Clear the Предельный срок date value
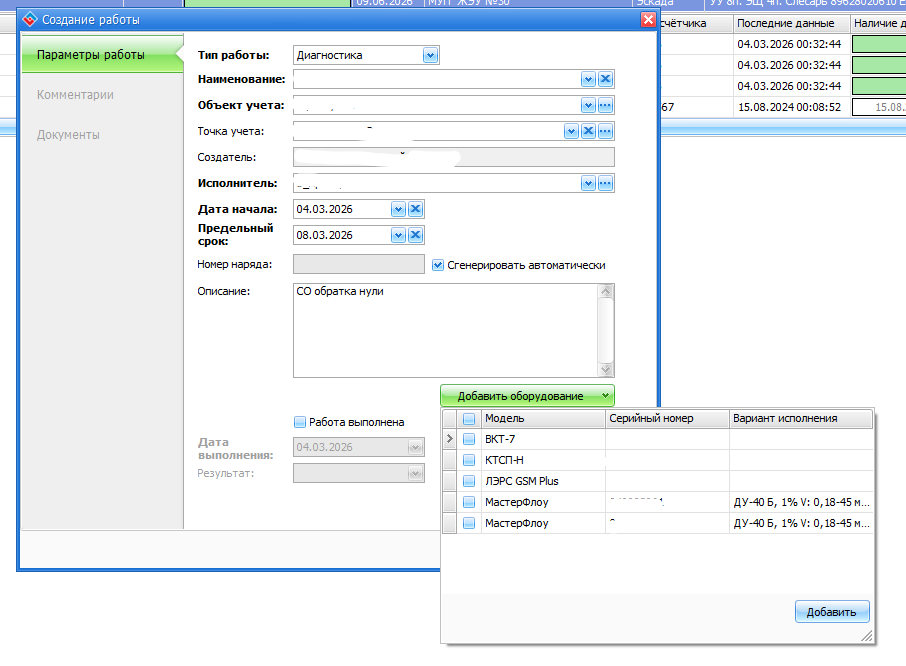The width and height of the screenshot is (906, 666). [x=415, y=235]
